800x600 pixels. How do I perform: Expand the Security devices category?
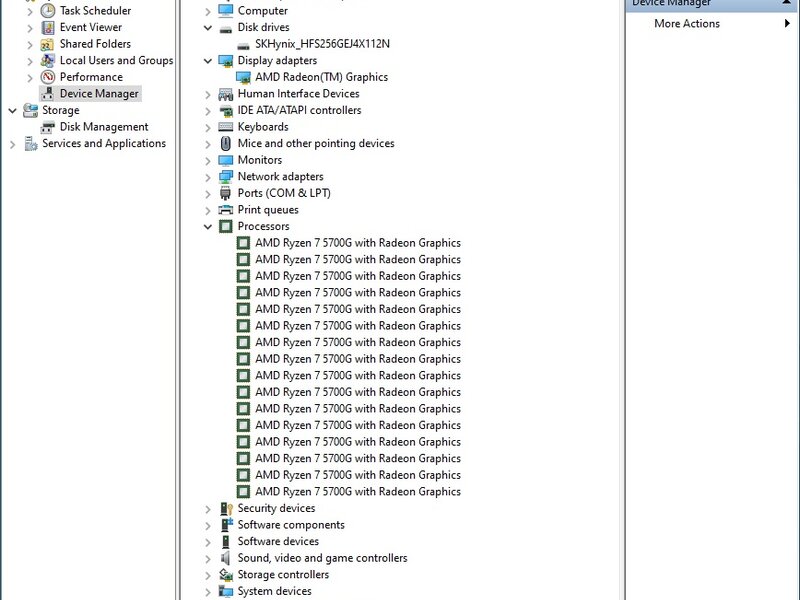point(208,509)
